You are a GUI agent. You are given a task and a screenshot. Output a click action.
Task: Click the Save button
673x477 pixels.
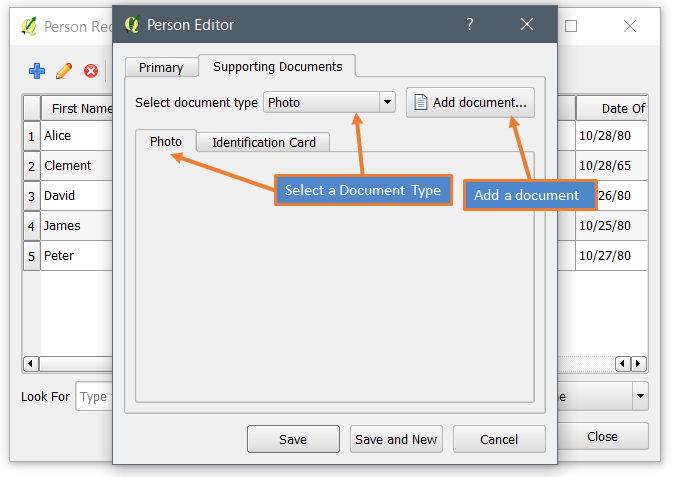[x=293, y=439]
